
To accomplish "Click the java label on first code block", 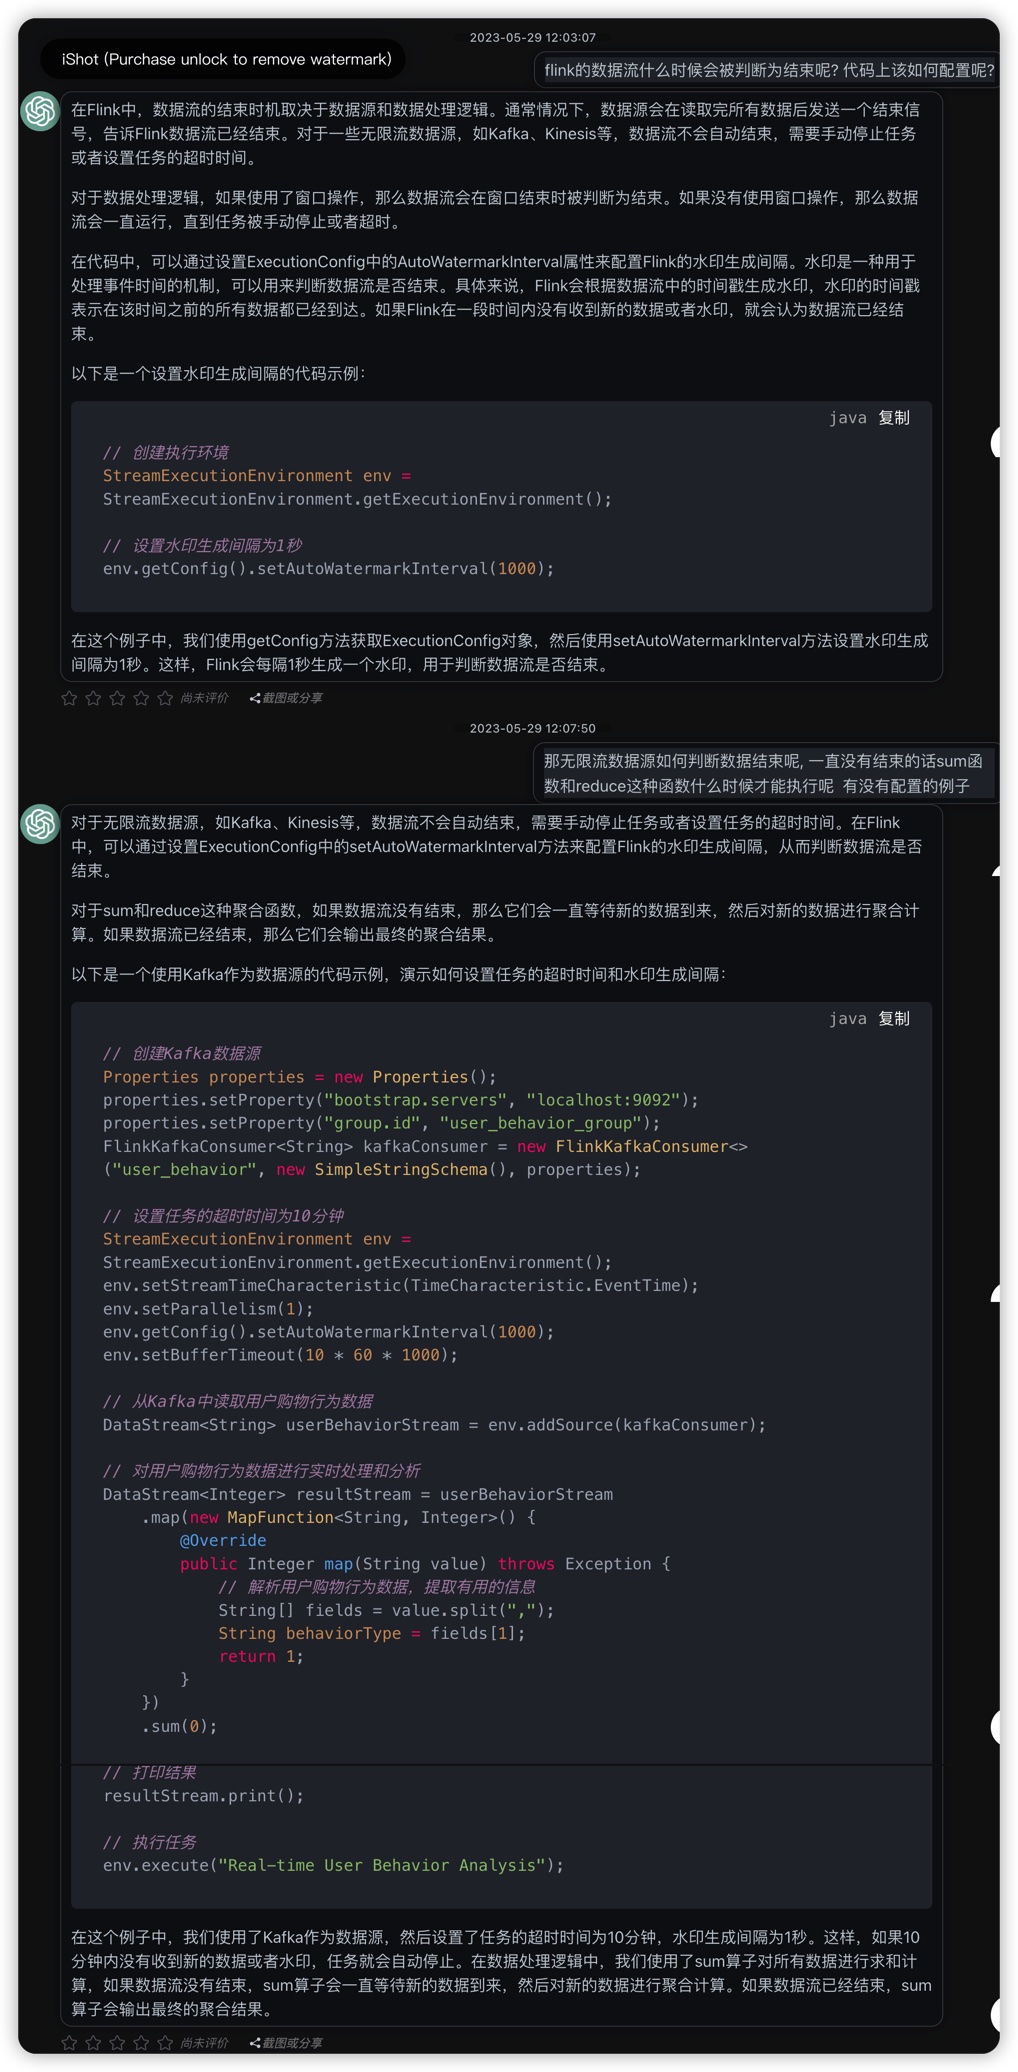I will (x=847, y=418).
